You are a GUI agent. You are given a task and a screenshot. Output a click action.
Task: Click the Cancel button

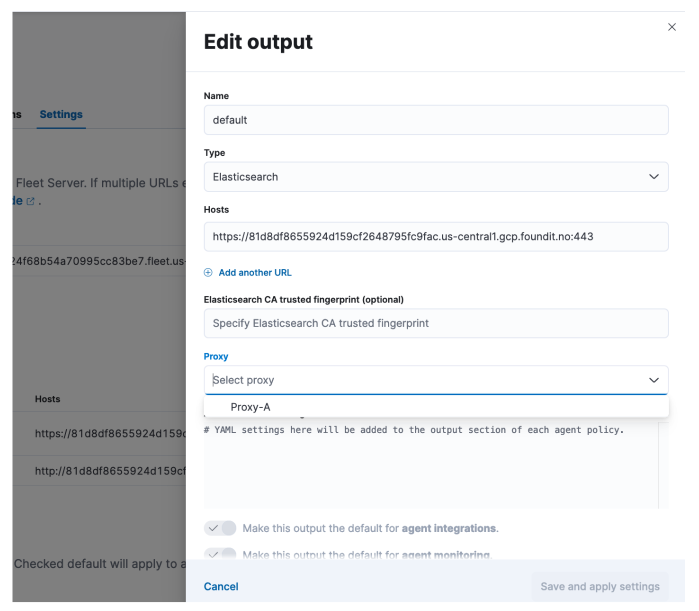[221, 586]
